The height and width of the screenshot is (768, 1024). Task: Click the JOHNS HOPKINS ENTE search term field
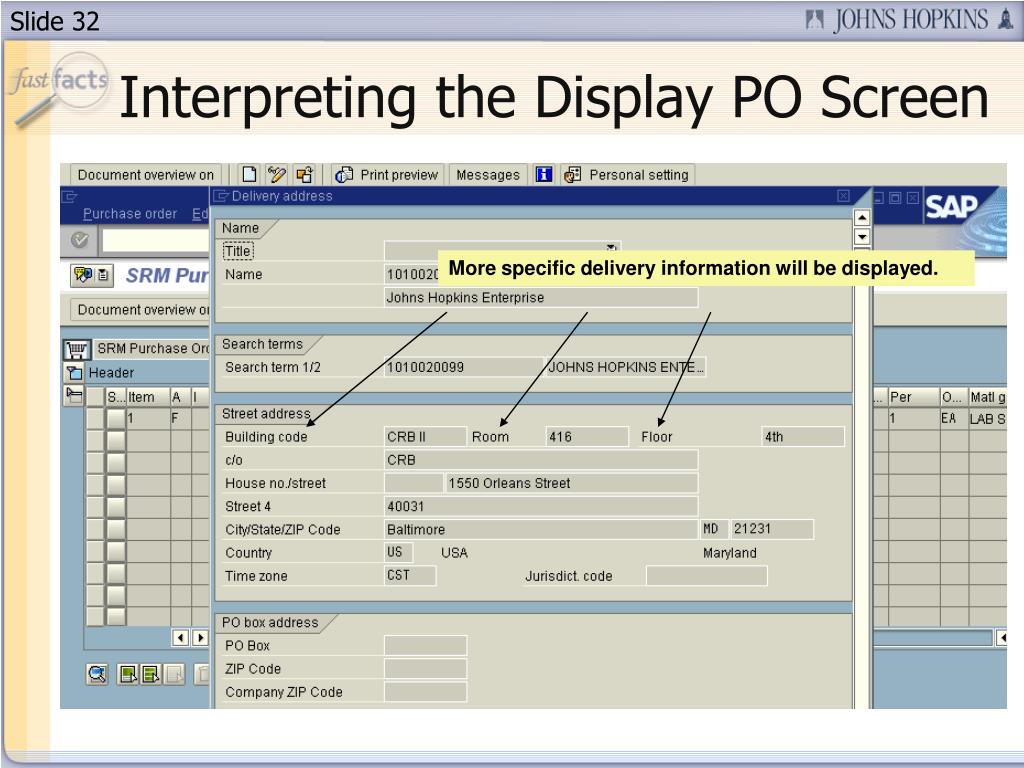coord(626,367)
